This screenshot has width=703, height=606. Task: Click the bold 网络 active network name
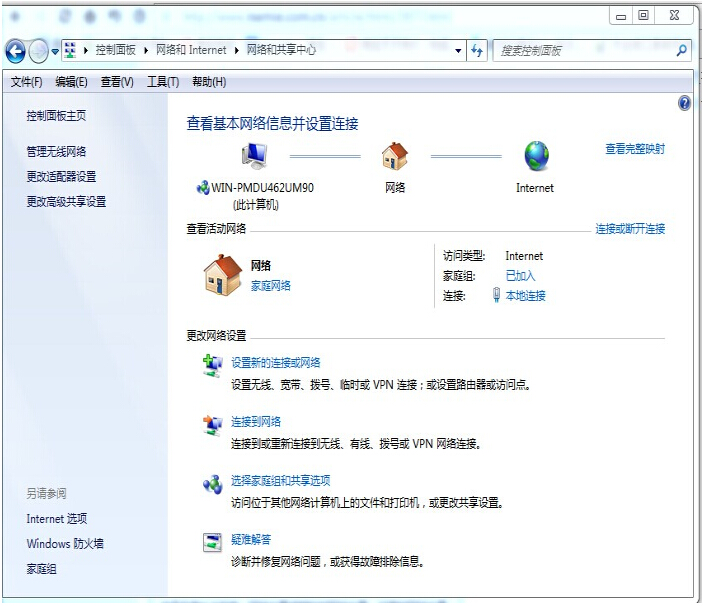point(261,265)
